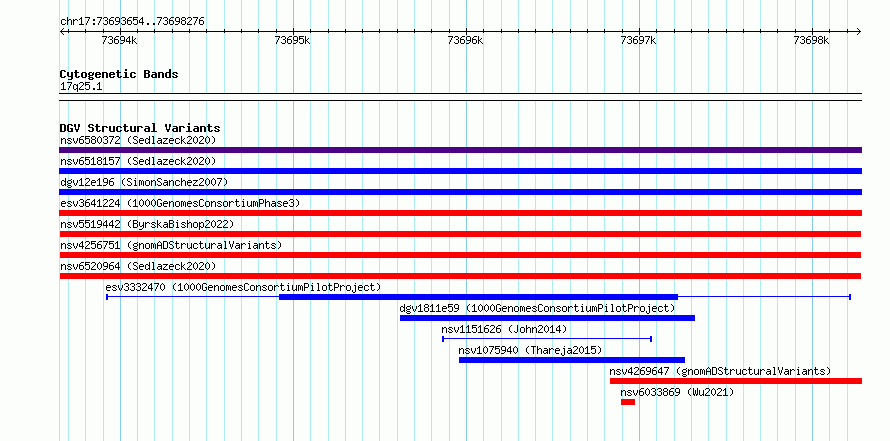Click the chr17:73693654..73698276 coordinate text
Screen dimensions: 890x441
132,22
